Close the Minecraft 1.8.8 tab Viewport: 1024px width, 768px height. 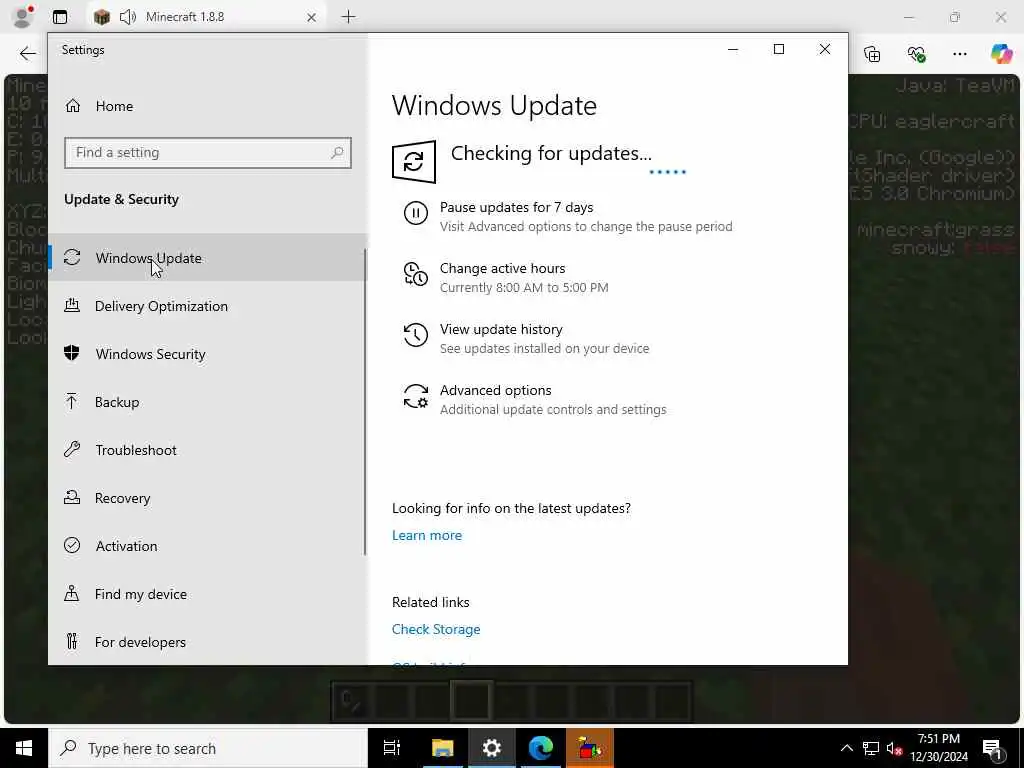[312, 18]
